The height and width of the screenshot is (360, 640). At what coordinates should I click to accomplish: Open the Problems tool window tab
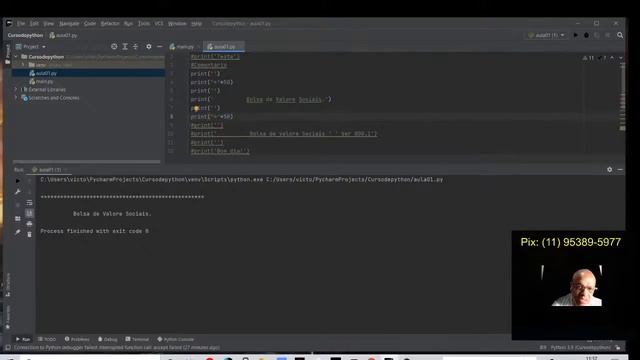pyautogui.click(x=77, y=339)
